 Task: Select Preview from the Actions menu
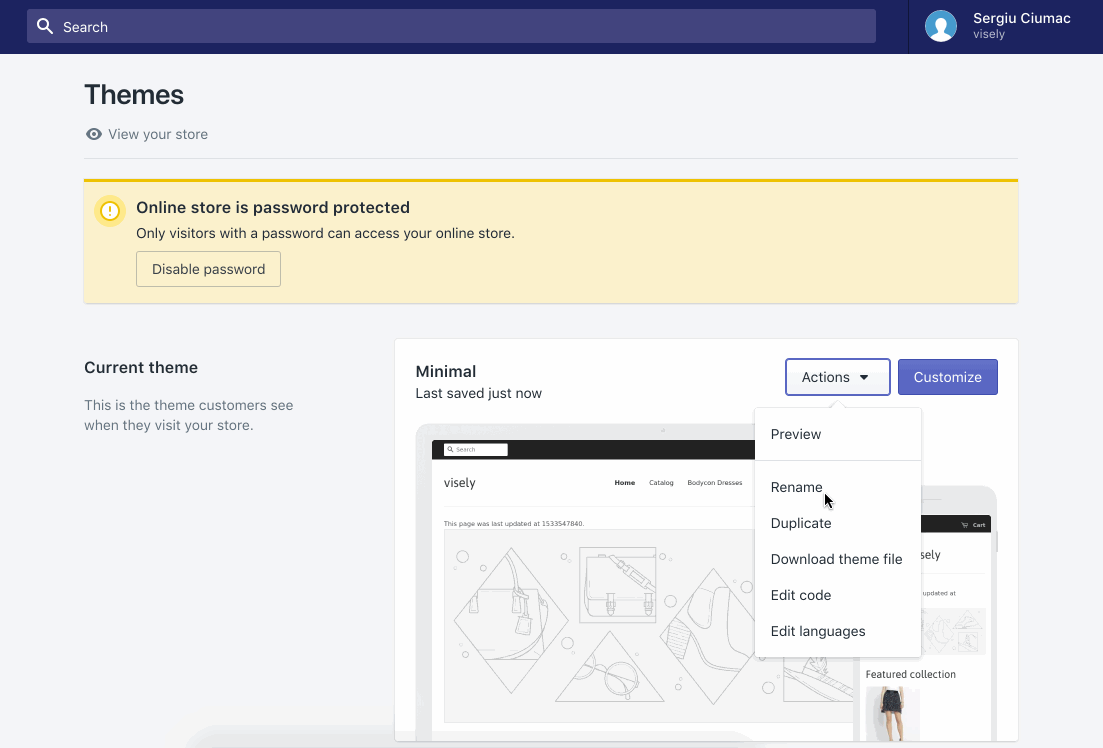point(796,434)
